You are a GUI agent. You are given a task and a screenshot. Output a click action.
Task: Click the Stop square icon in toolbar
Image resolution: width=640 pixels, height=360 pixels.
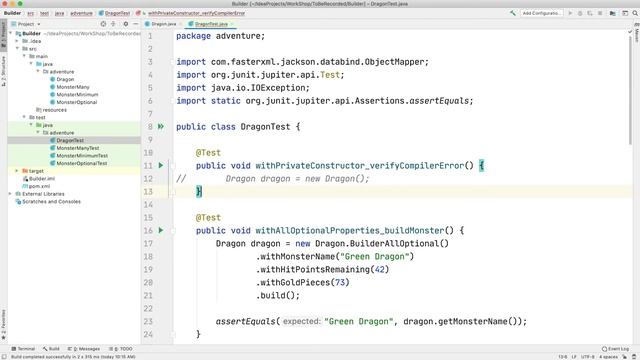click(x=600, y=13)
